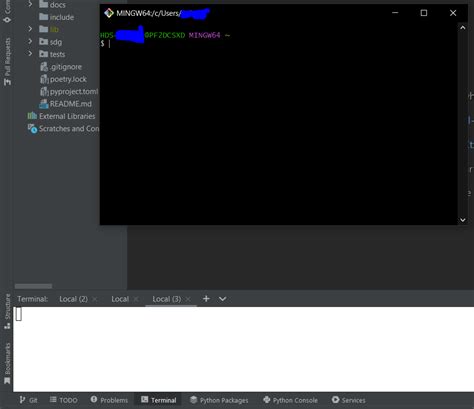The height and width of the screenshot is (409, 474).
Task: Select the Local (3) terminal tab
Action: 167,299
